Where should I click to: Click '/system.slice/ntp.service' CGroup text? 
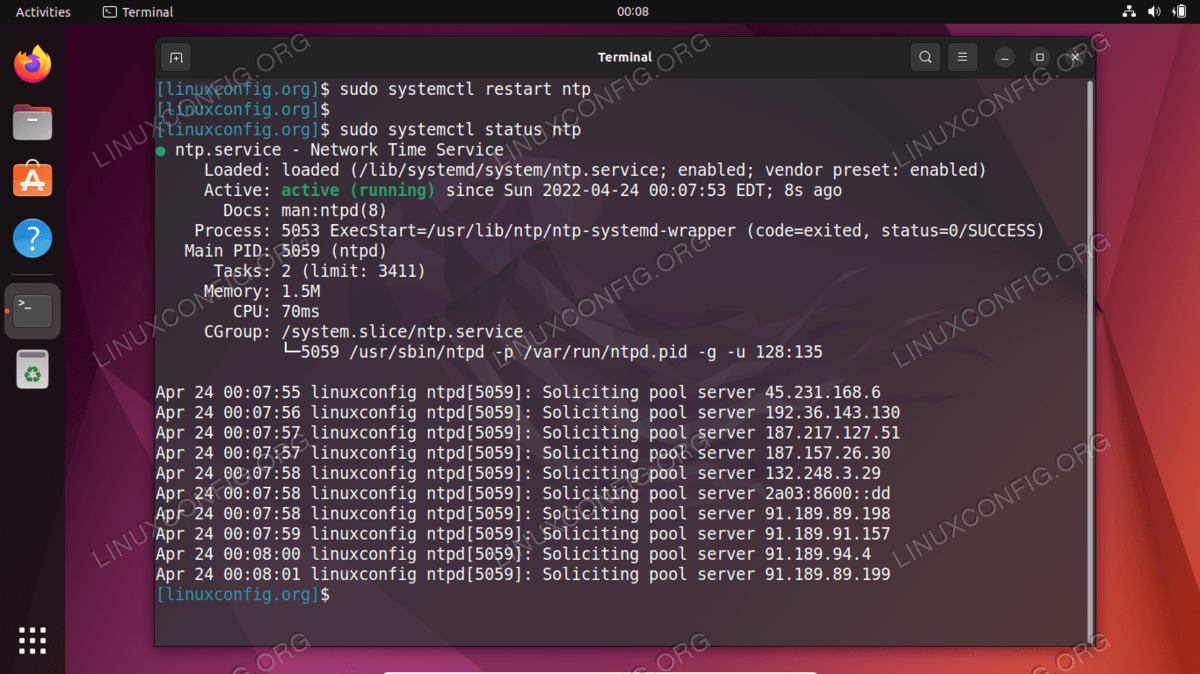pyautogui.click(x=402, y=331)
